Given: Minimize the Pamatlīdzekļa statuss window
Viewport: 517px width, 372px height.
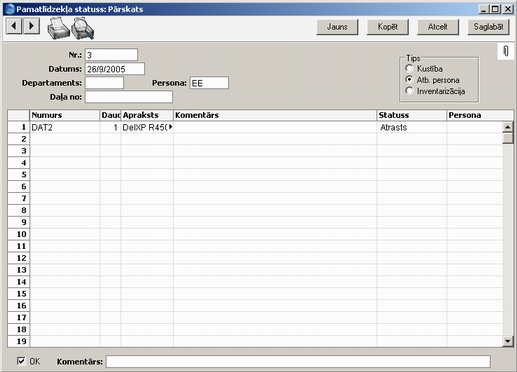Looking at the screenshot, I should (x=484, y=9).
